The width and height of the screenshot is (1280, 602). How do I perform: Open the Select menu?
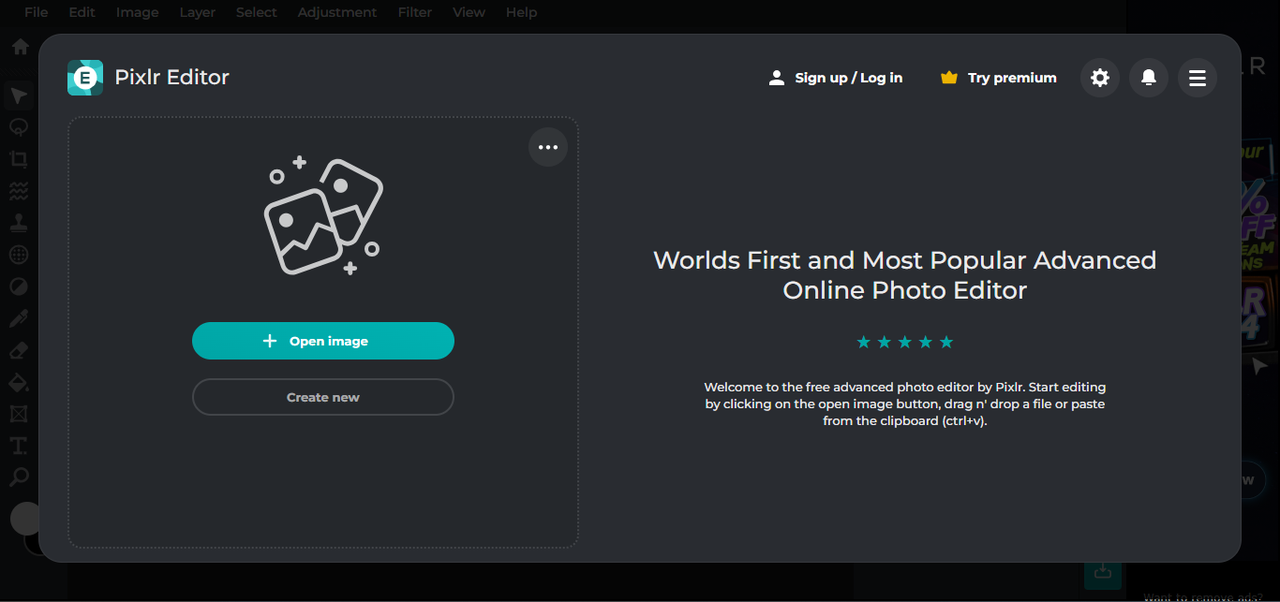pyautogui.click(x=256, y=12)
